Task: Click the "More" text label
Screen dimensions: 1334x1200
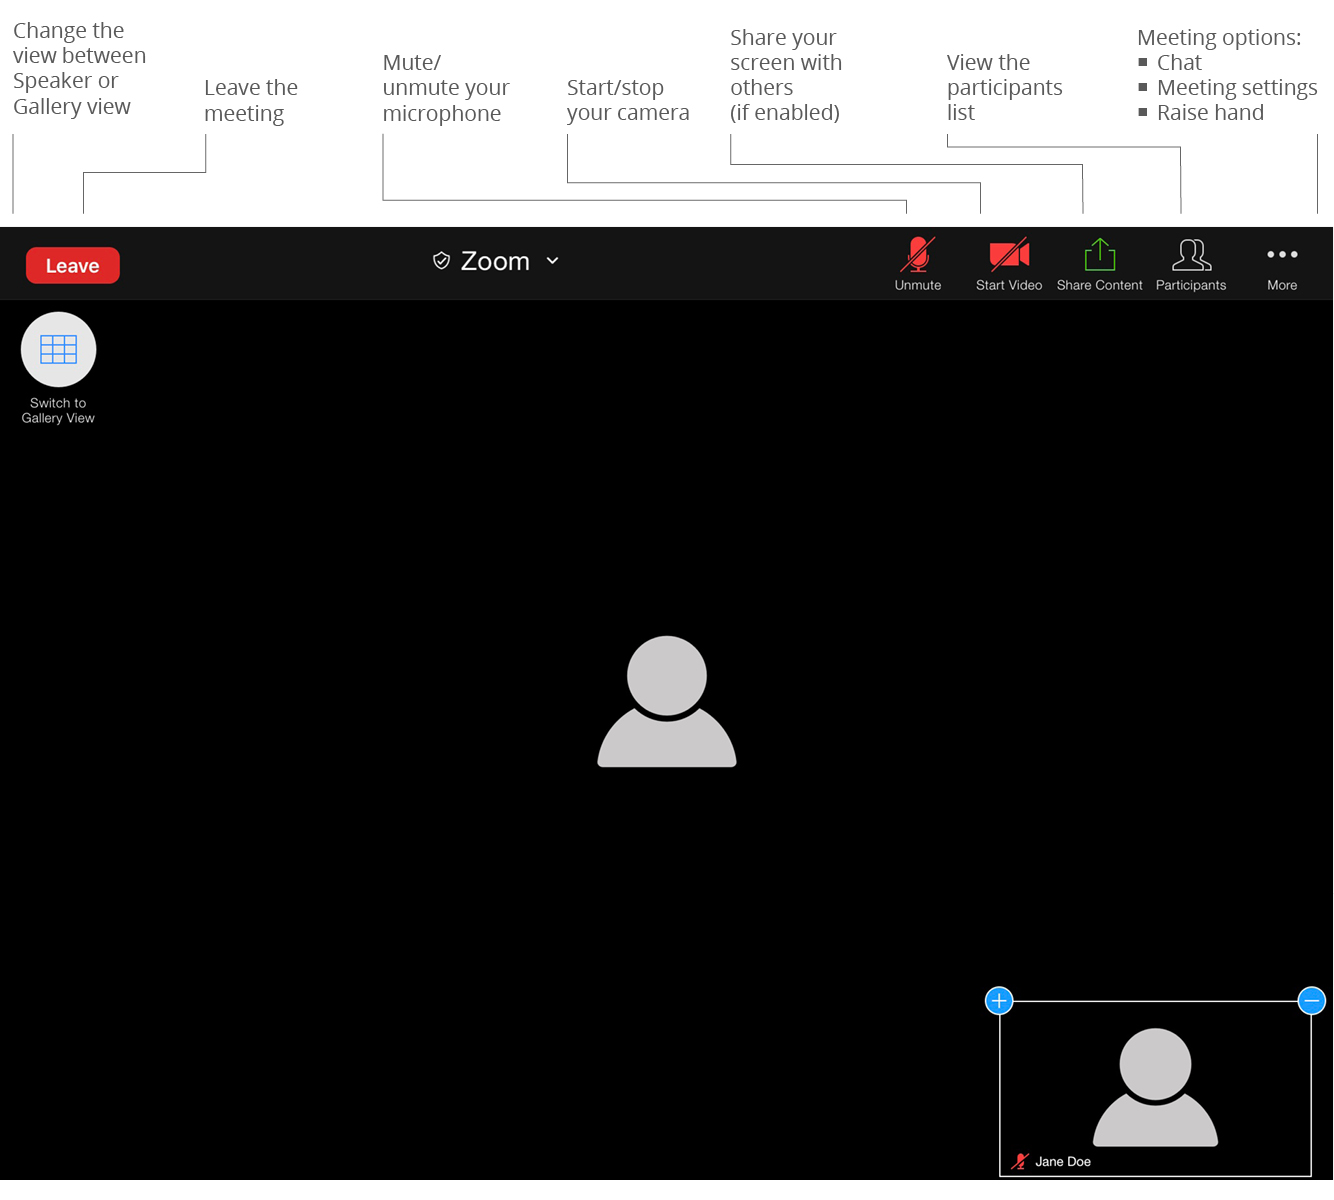Action: tap(1282, 286)
